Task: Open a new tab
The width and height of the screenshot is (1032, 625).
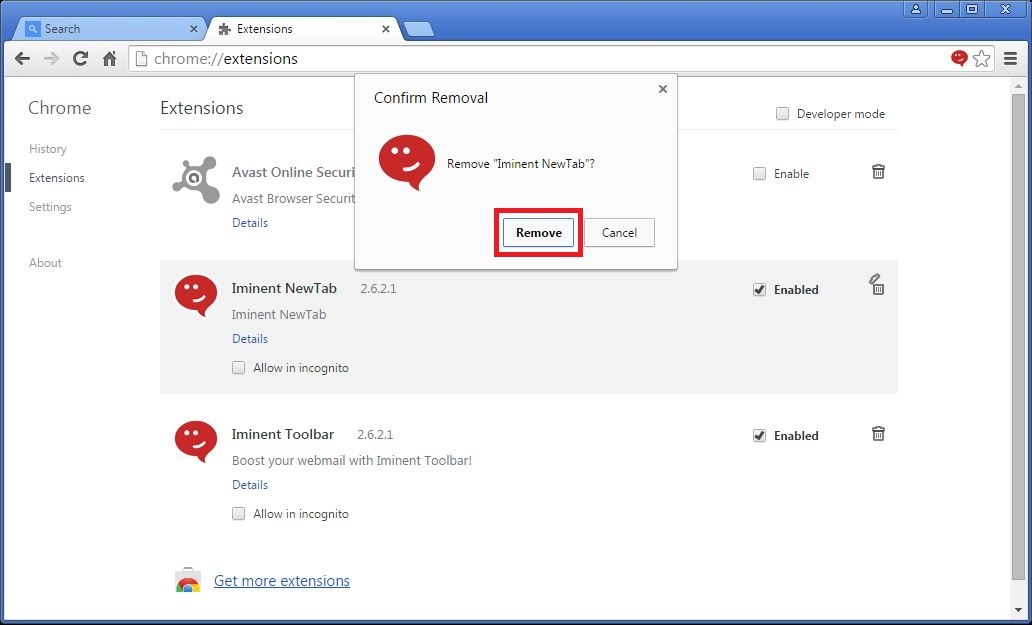Action: [x=418, y=29]
